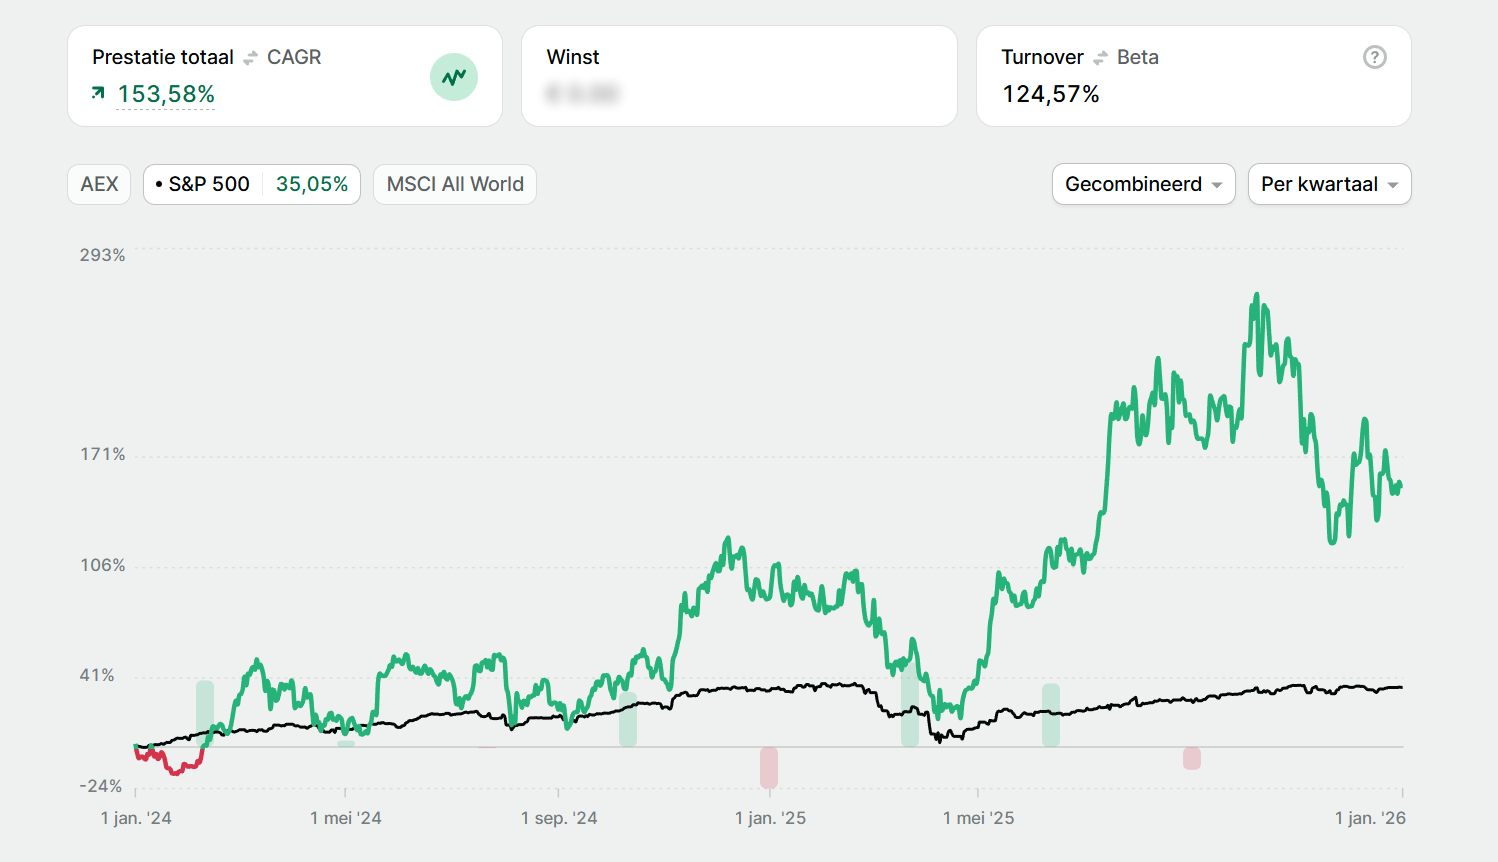Switch to the Beta metric
The height and width of the screenshot is (862, 1498).
click(x=1137, y=57)
